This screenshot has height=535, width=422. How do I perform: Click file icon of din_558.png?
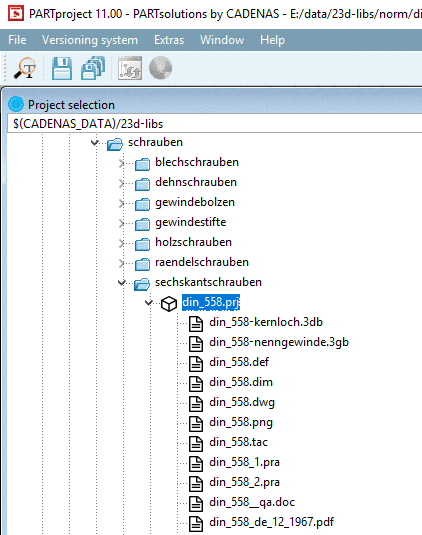click(196, 423)
